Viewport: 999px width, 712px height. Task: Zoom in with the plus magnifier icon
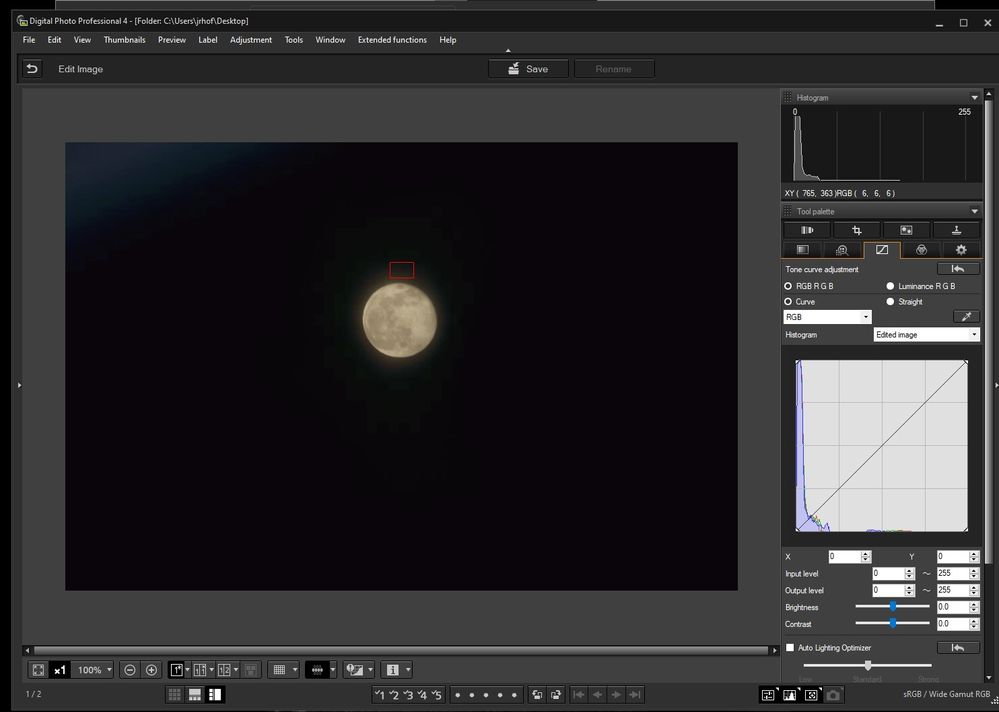click(151, 670)
